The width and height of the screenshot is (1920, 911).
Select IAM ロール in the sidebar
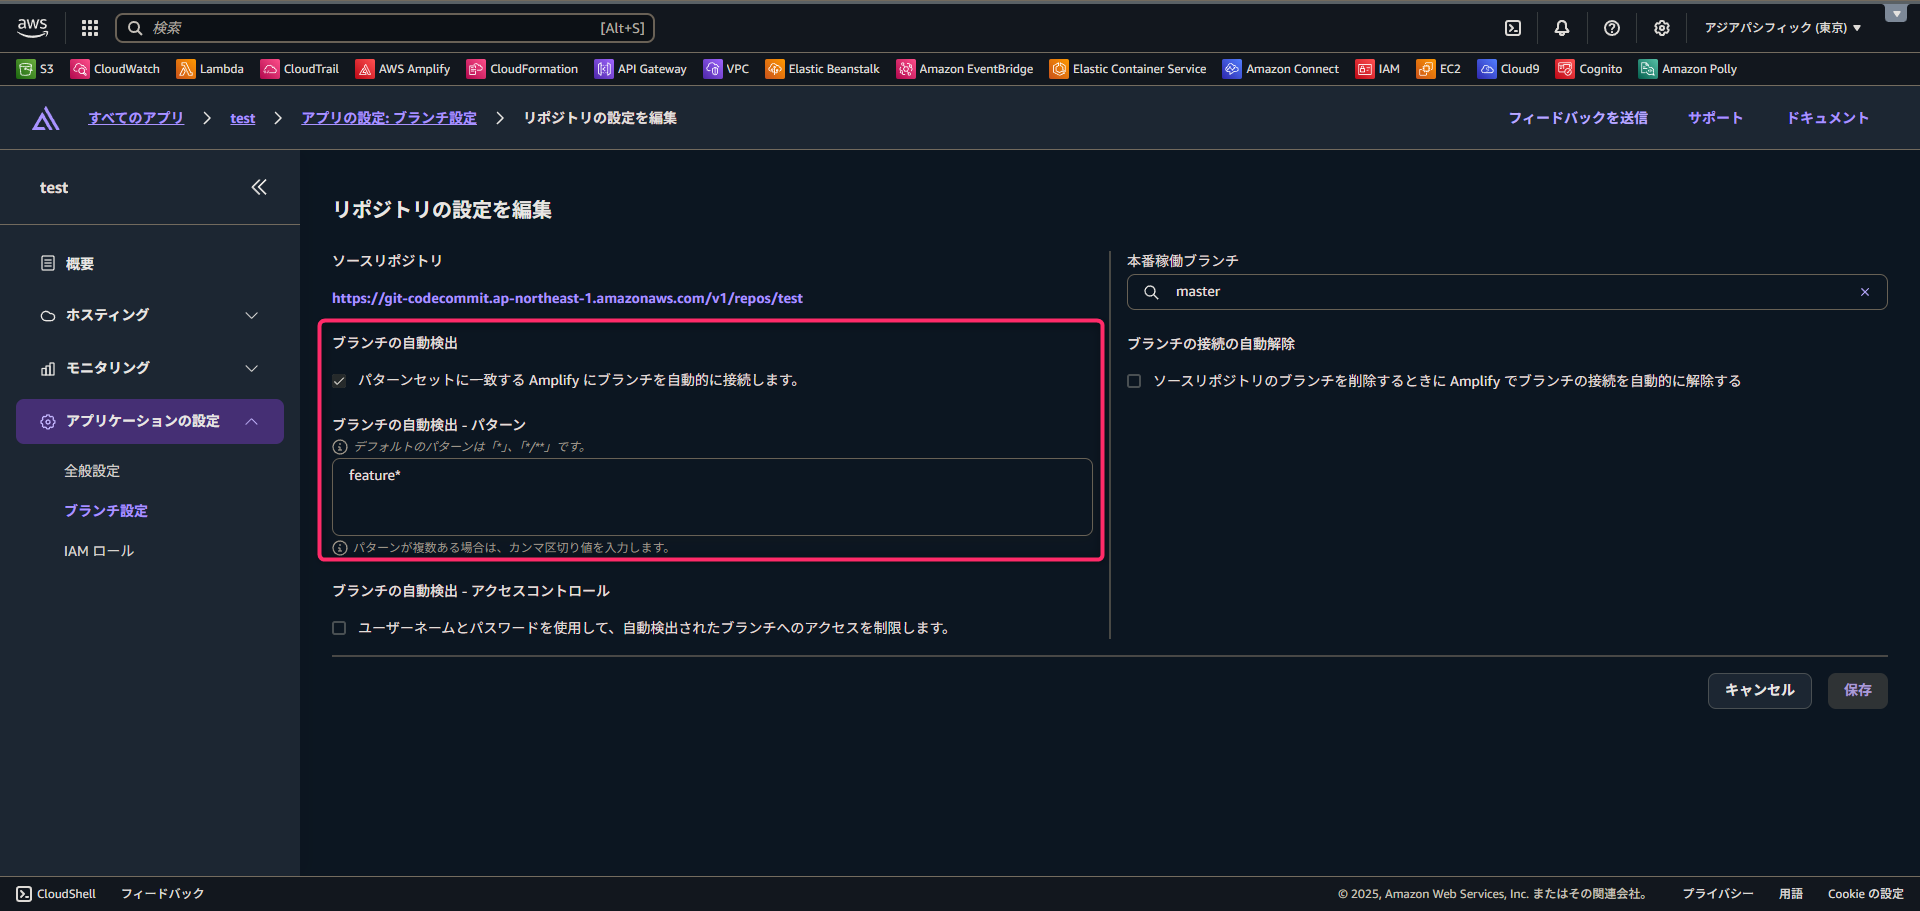99,551
